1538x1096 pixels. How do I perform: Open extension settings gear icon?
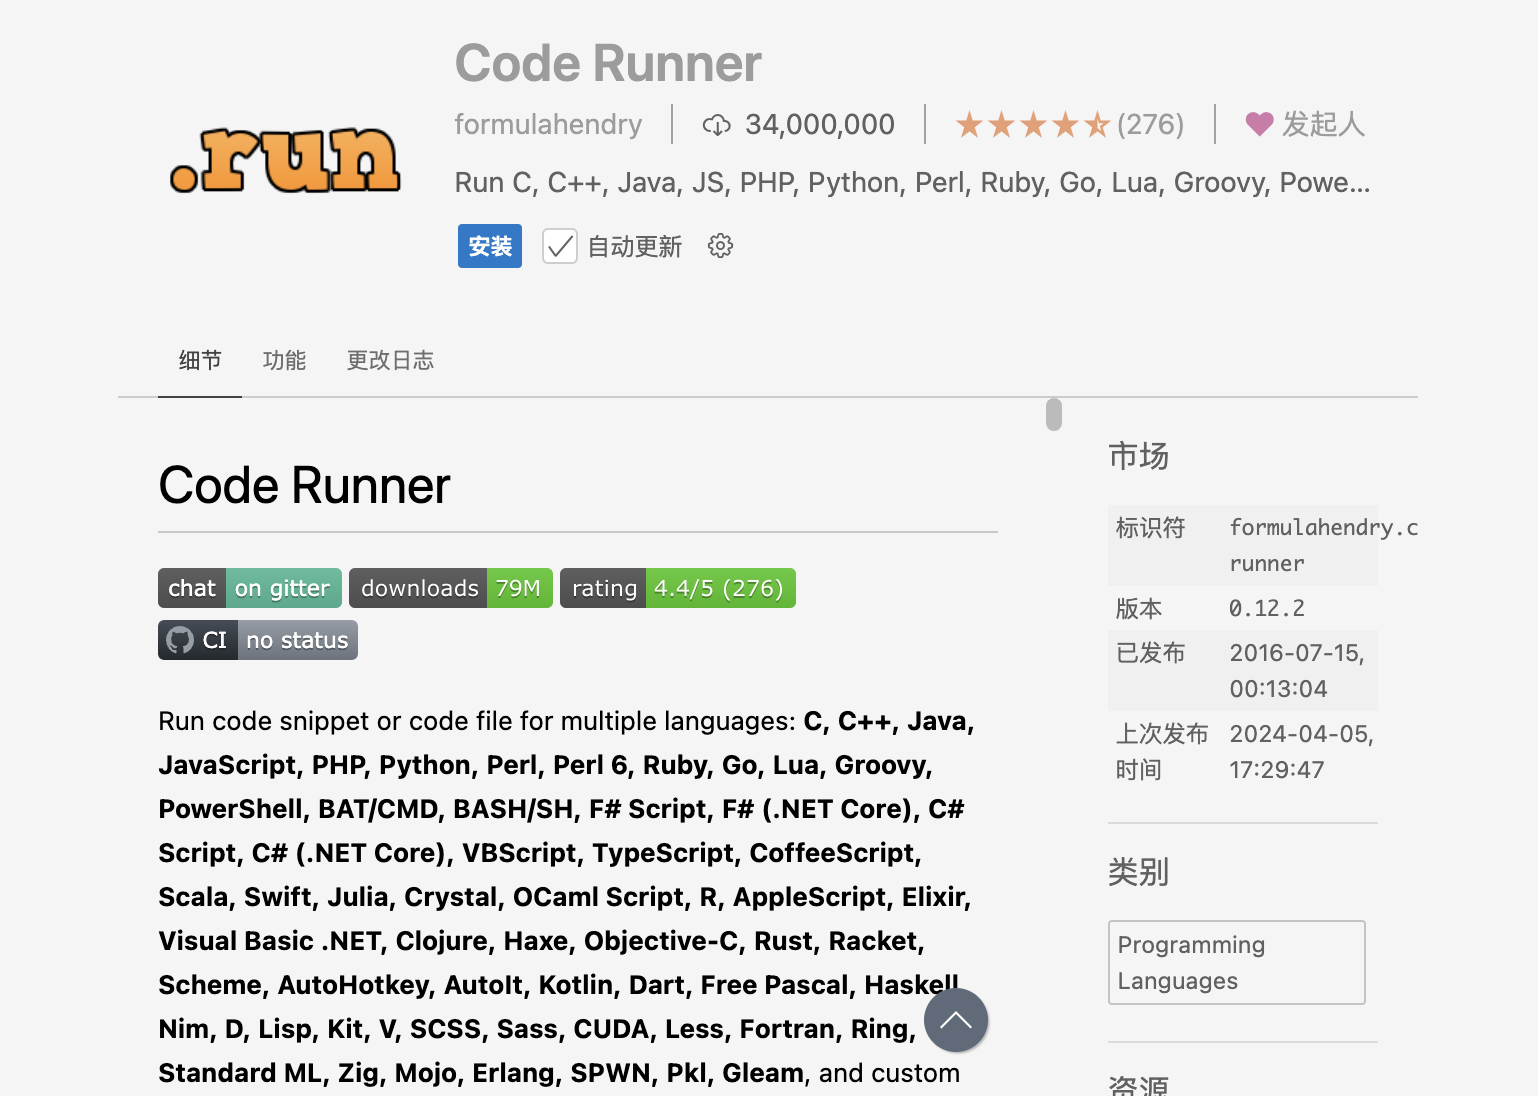(720, 246)
